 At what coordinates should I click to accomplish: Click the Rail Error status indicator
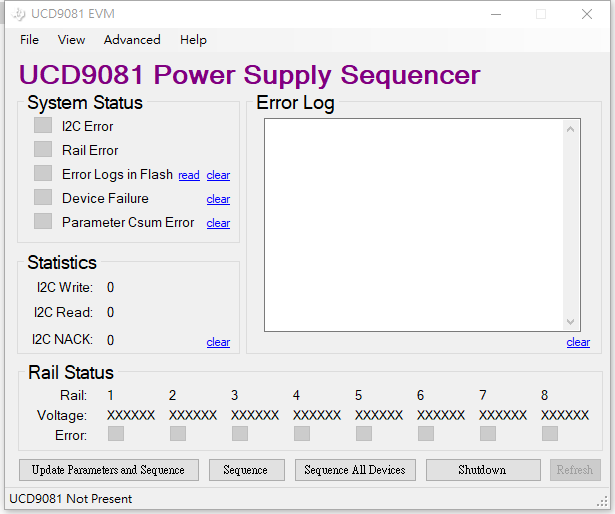coord(43,149)
